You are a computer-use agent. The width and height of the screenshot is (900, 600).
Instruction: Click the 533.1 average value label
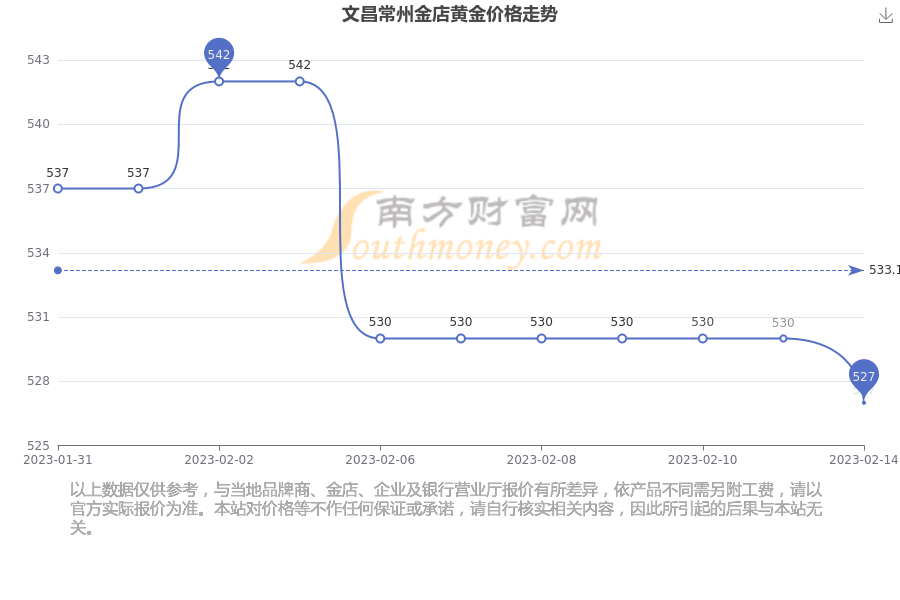click(884, 270)
